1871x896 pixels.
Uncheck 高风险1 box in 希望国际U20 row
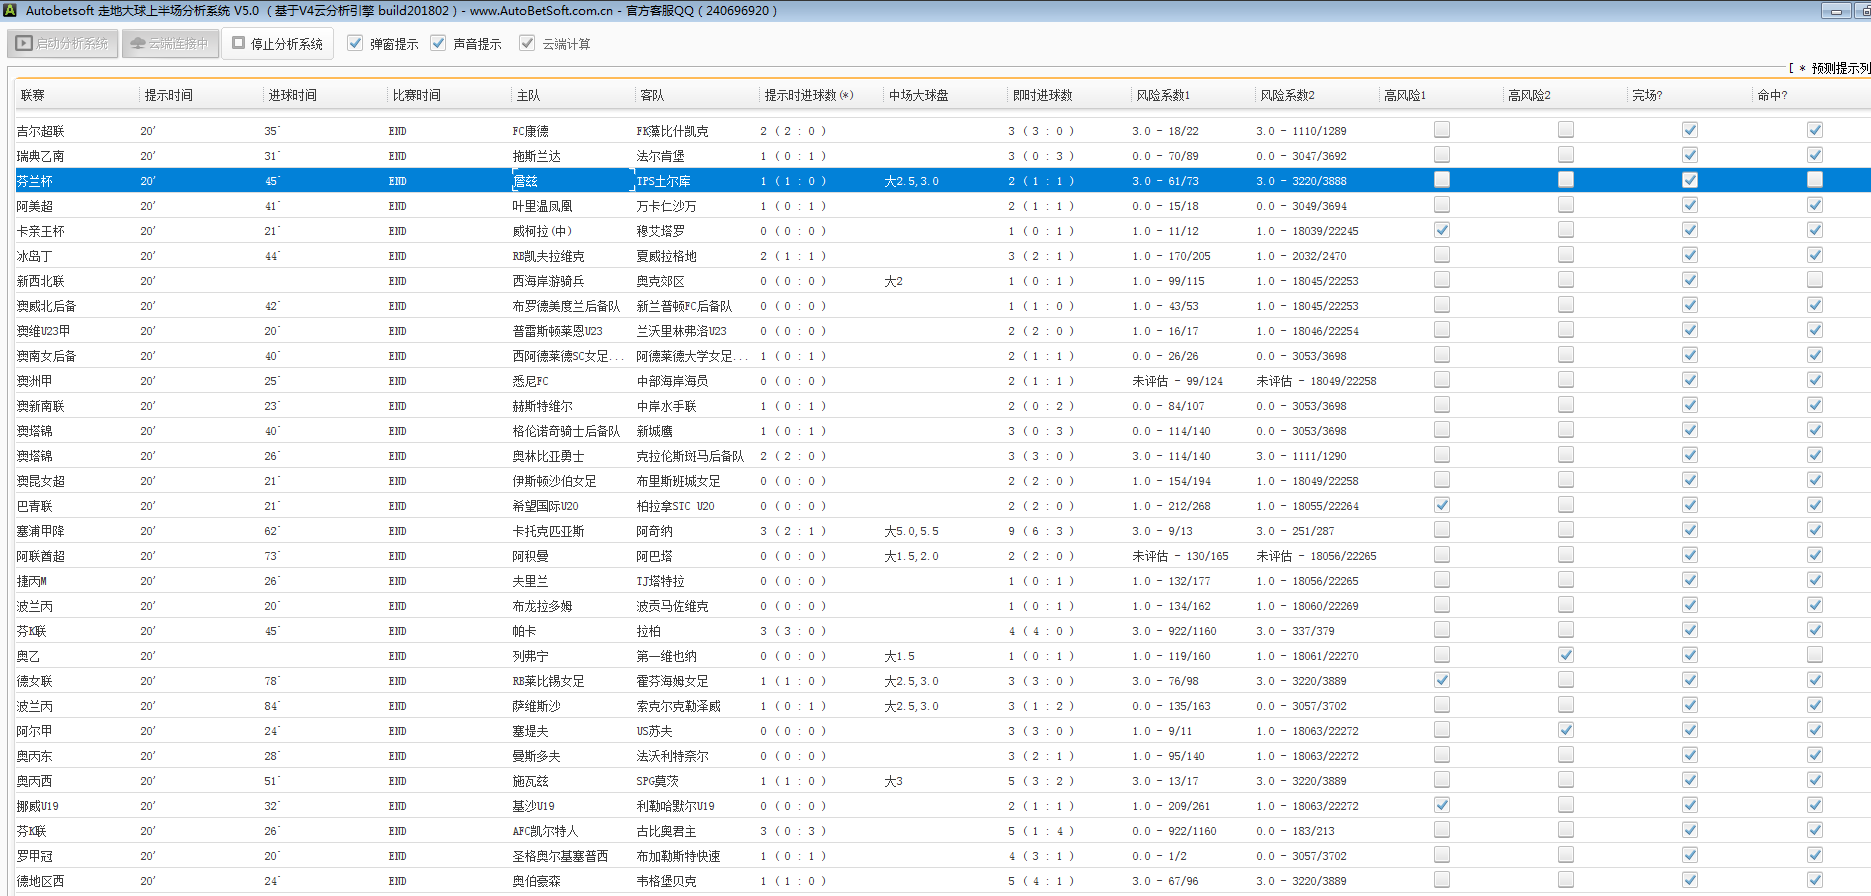tap(1441, 505)
